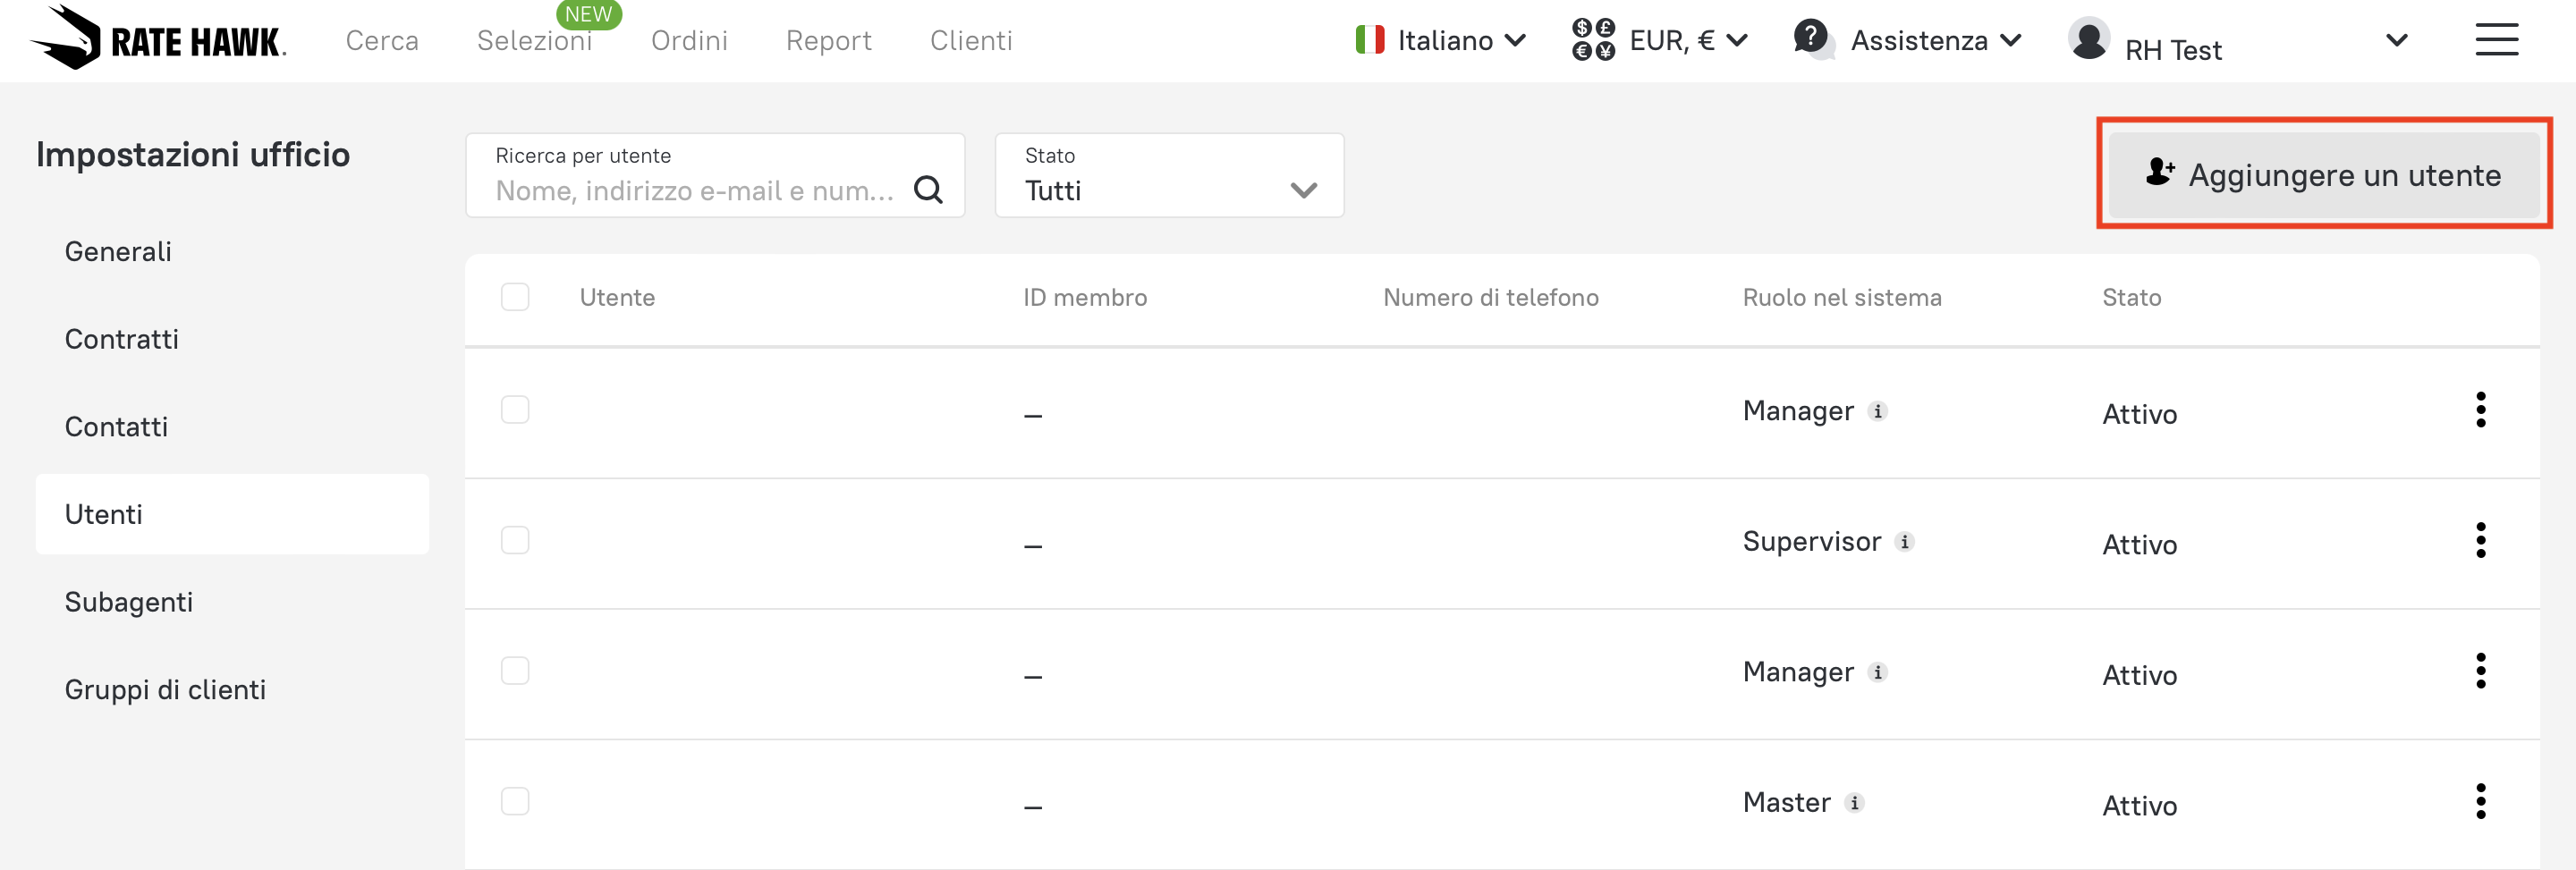This screenshot has width=2576, height=870.
Task: Open the Contratti settings link
Action: [x=122, y=339]
